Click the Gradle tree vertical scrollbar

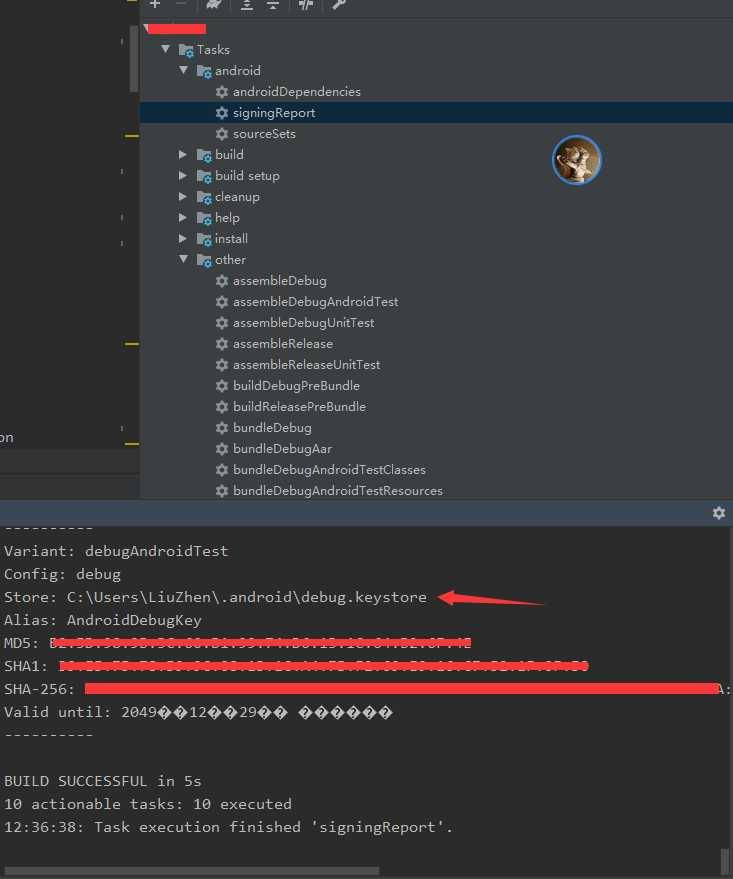click(133, 59)
